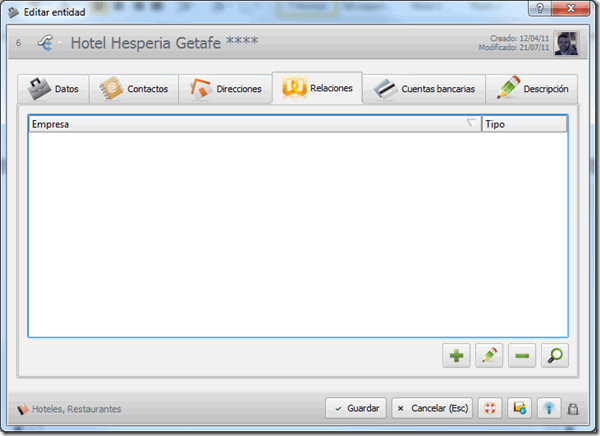Click the entity type icon beside title
Image resolution: width=600 pixels, height=436 pixels.
(x=45, y=42)
